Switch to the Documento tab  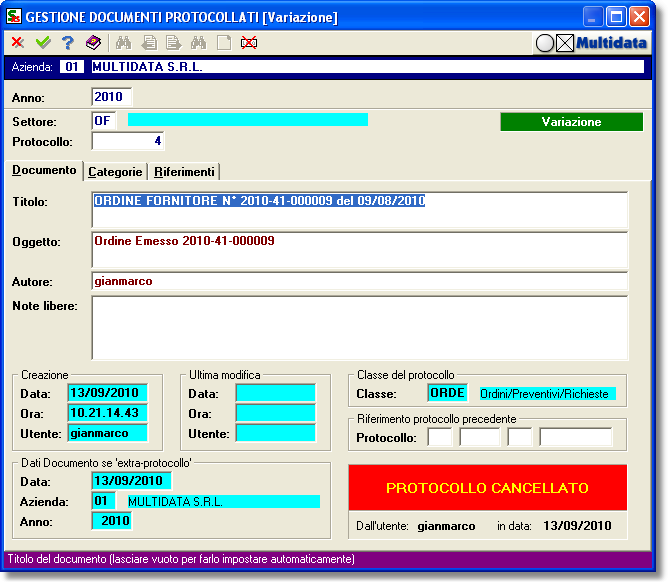point(44,170)
